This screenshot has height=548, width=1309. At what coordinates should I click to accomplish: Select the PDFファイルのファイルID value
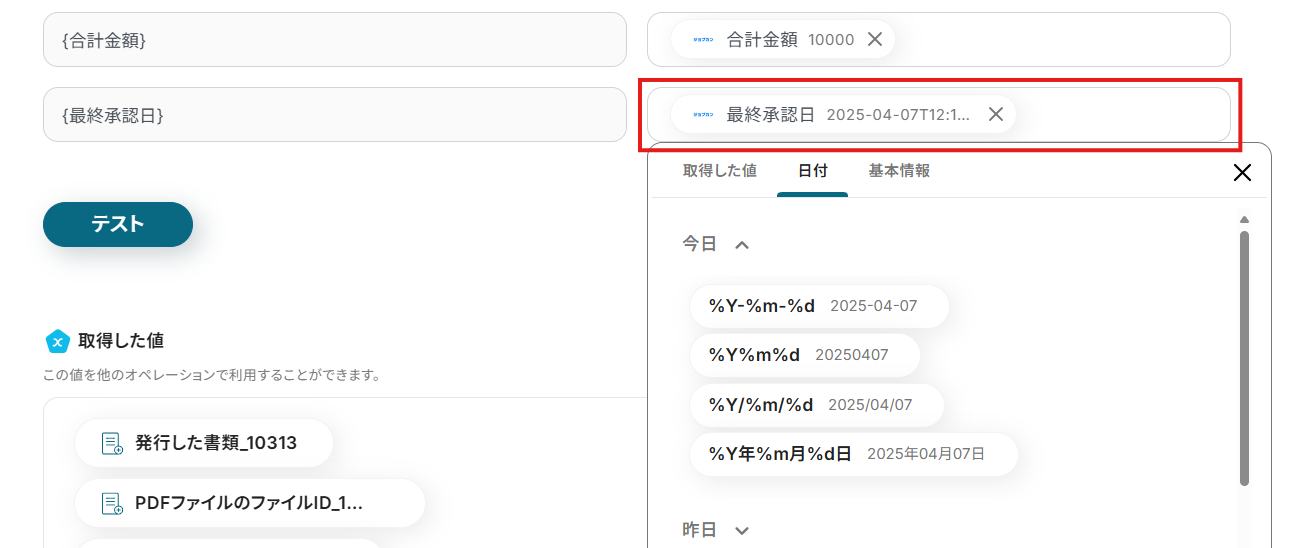click(x=250, y=503)
